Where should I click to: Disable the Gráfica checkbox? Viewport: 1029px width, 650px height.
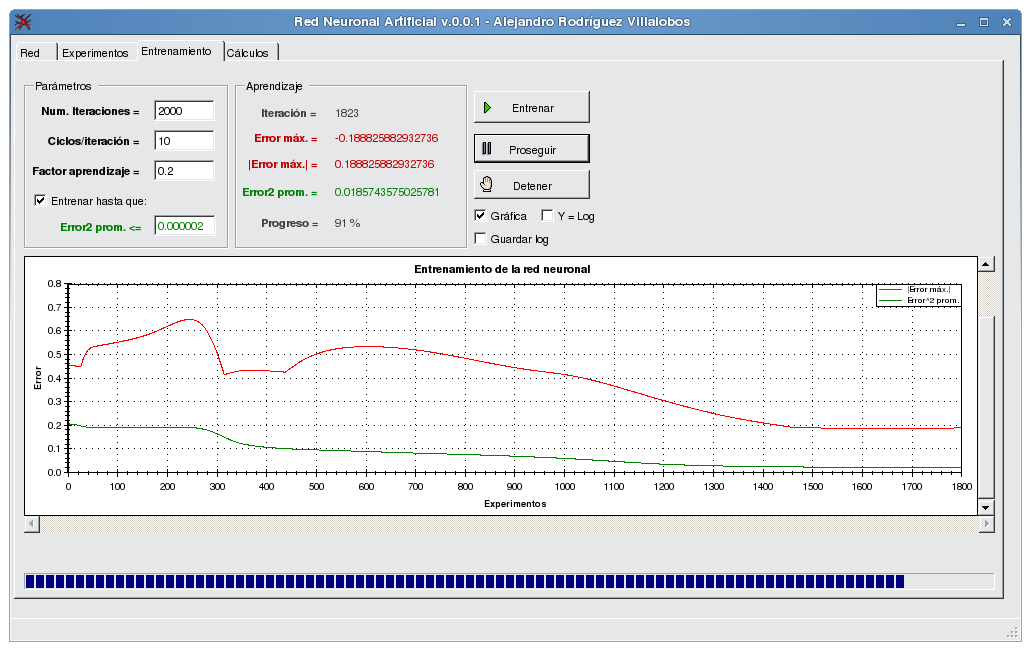coord(480,215)
